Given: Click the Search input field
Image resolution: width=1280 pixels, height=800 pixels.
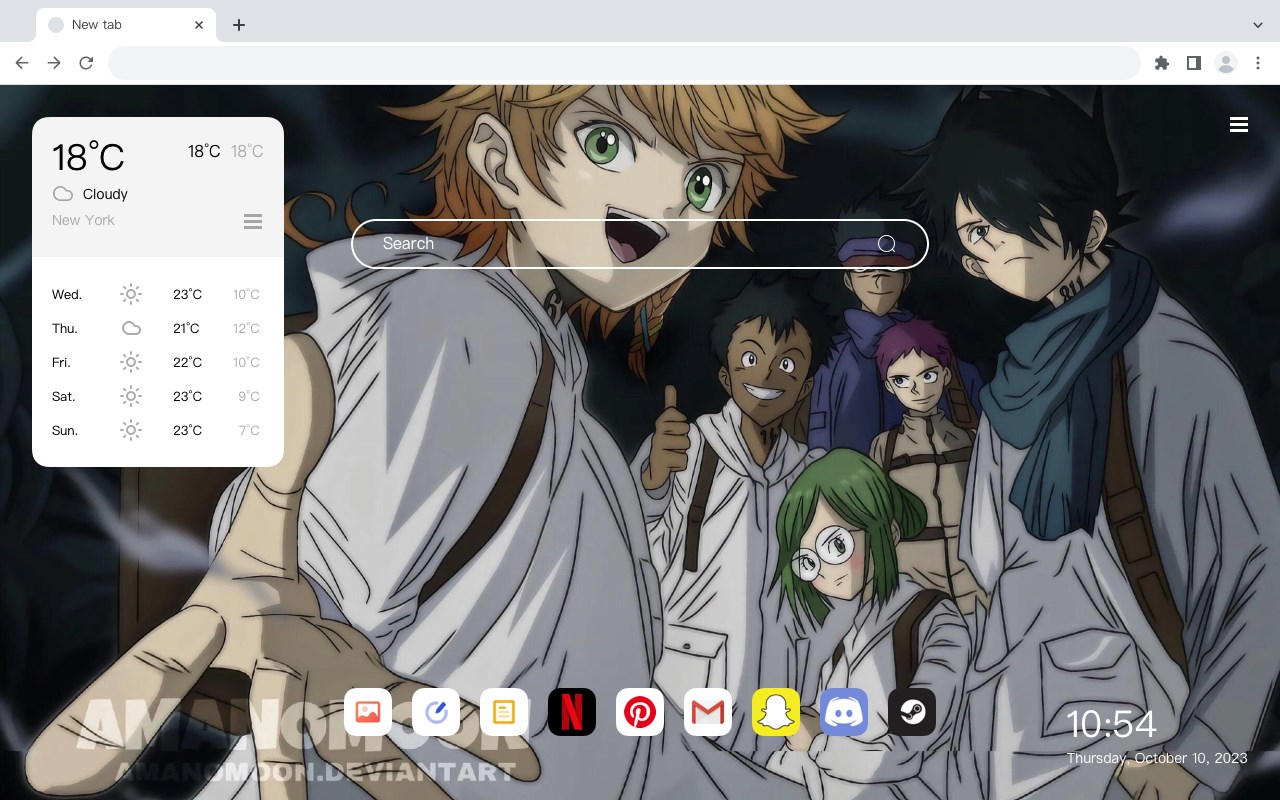Looking at the screenshot, I should pos(640,244).
